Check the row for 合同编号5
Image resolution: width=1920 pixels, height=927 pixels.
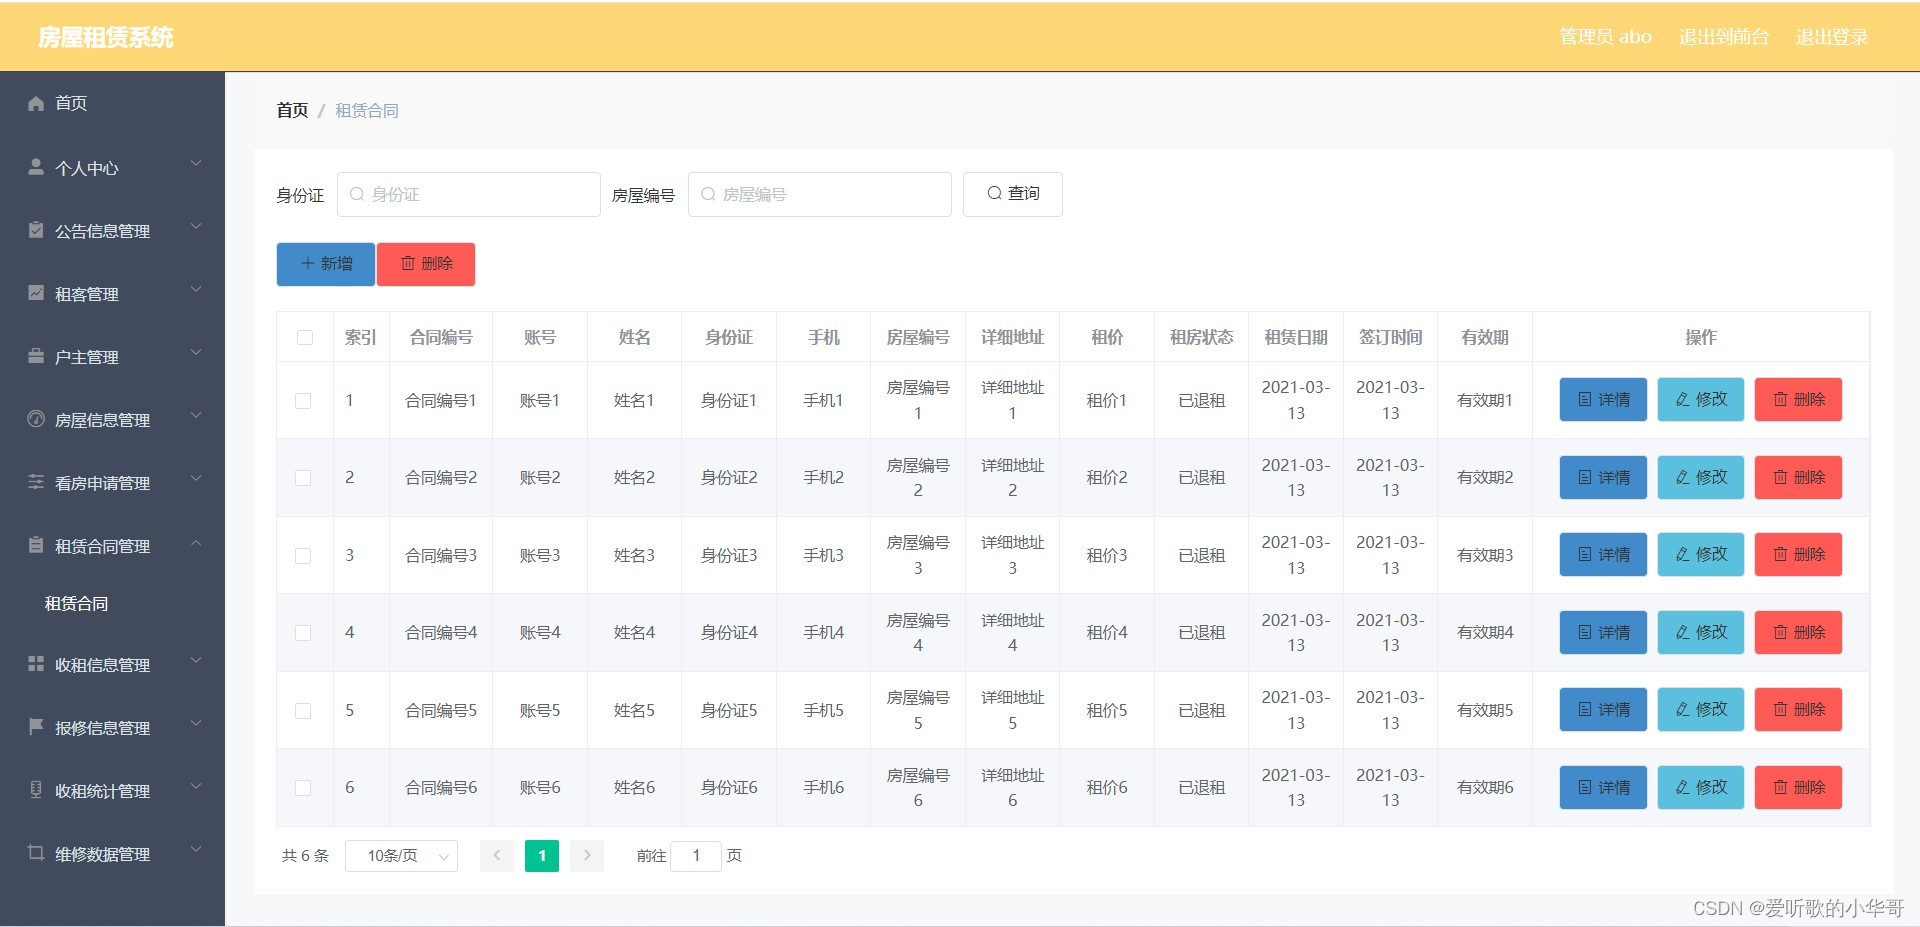point(303,711)
